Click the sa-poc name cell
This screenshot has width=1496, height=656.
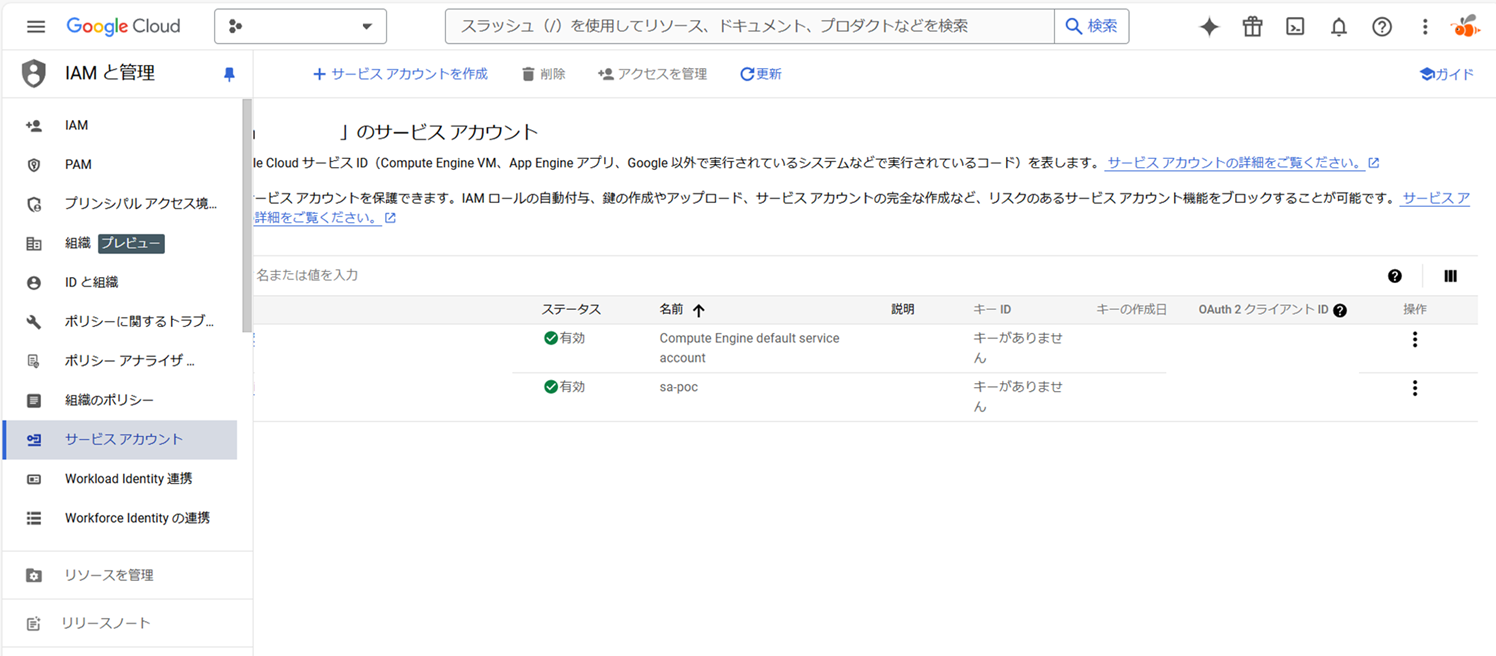pyautogui.click(x=679, y=387)
